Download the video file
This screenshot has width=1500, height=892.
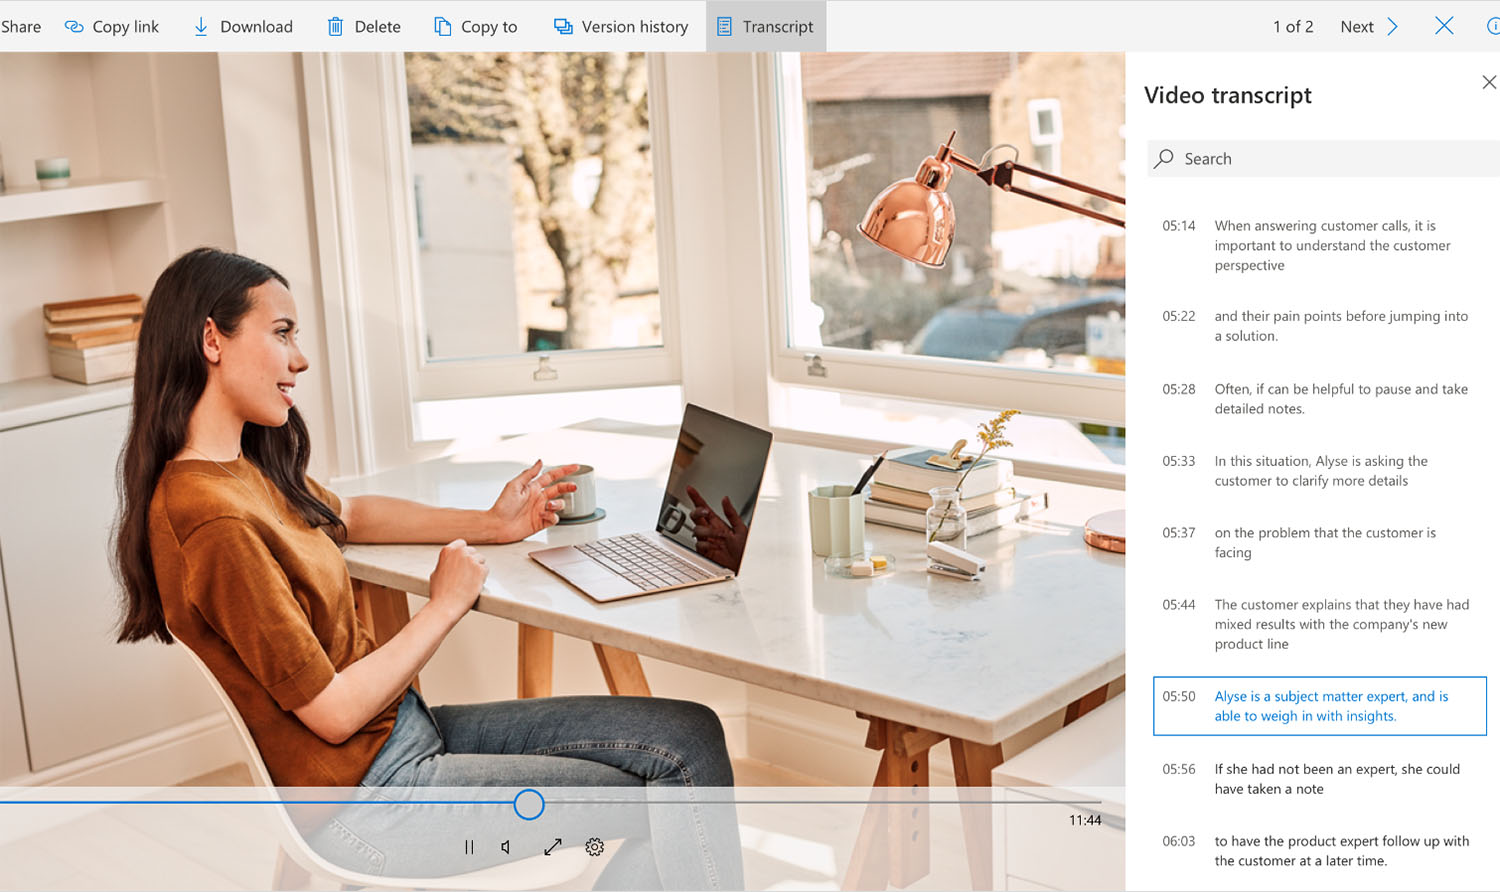point(243,27)
